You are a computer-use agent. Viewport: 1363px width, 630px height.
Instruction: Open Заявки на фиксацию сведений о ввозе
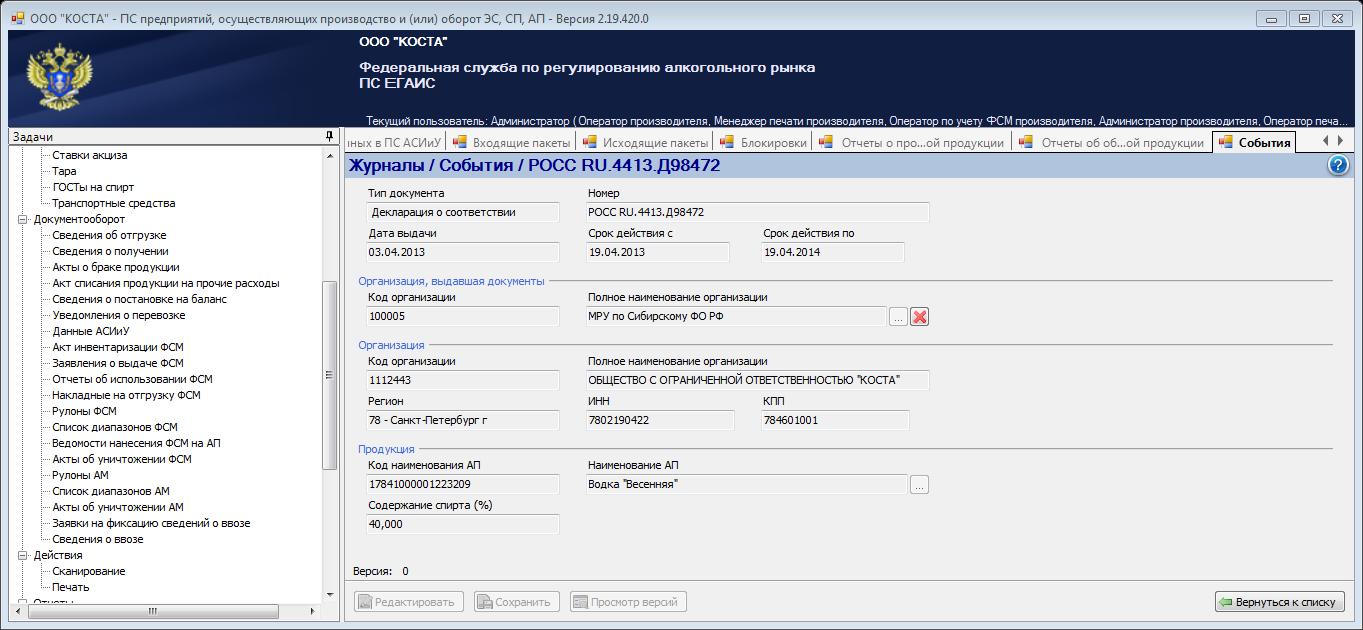click(151, 523)
